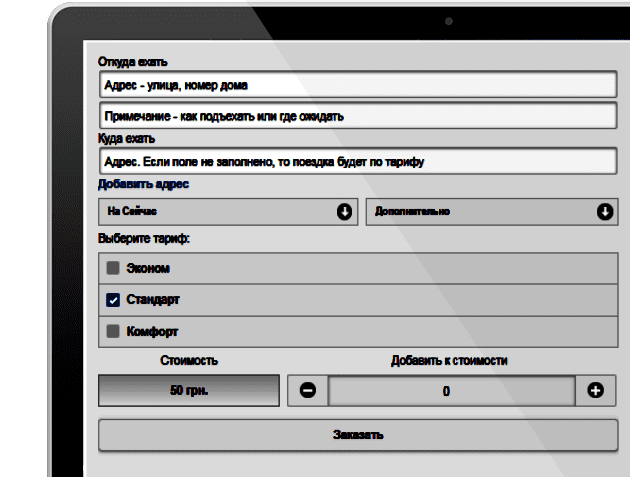The width and height of the screenshot is (630, 477).
Task: Click the arrow icon on 'Дополнительно'
Action: [604, 212]
